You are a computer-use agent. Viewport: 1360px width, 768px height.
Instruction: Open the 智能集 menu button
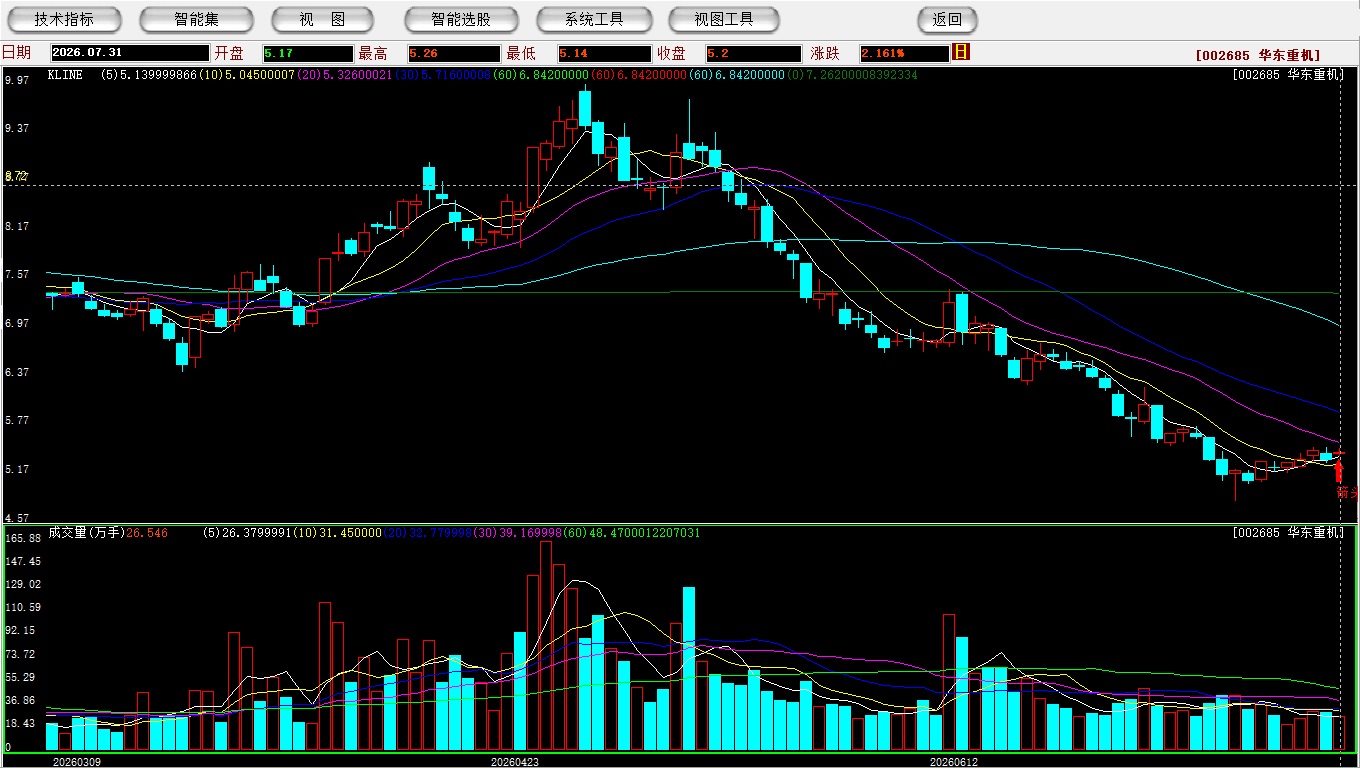[196, 19]
